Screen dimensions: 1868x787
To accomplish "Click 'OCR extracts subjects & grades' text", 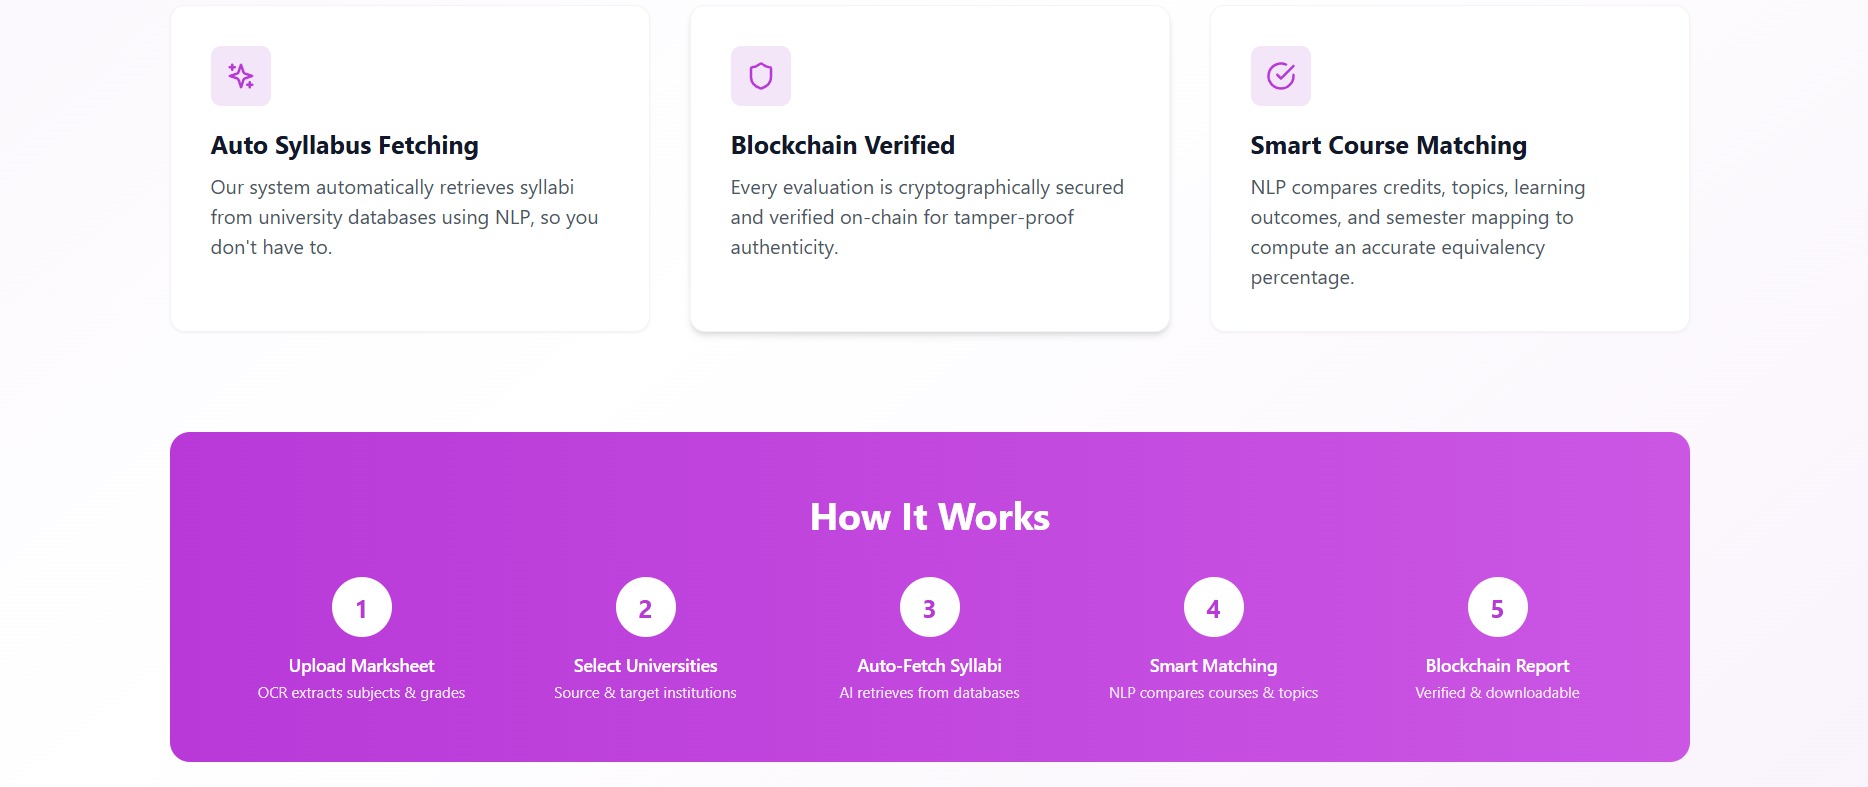I will 362,693.
